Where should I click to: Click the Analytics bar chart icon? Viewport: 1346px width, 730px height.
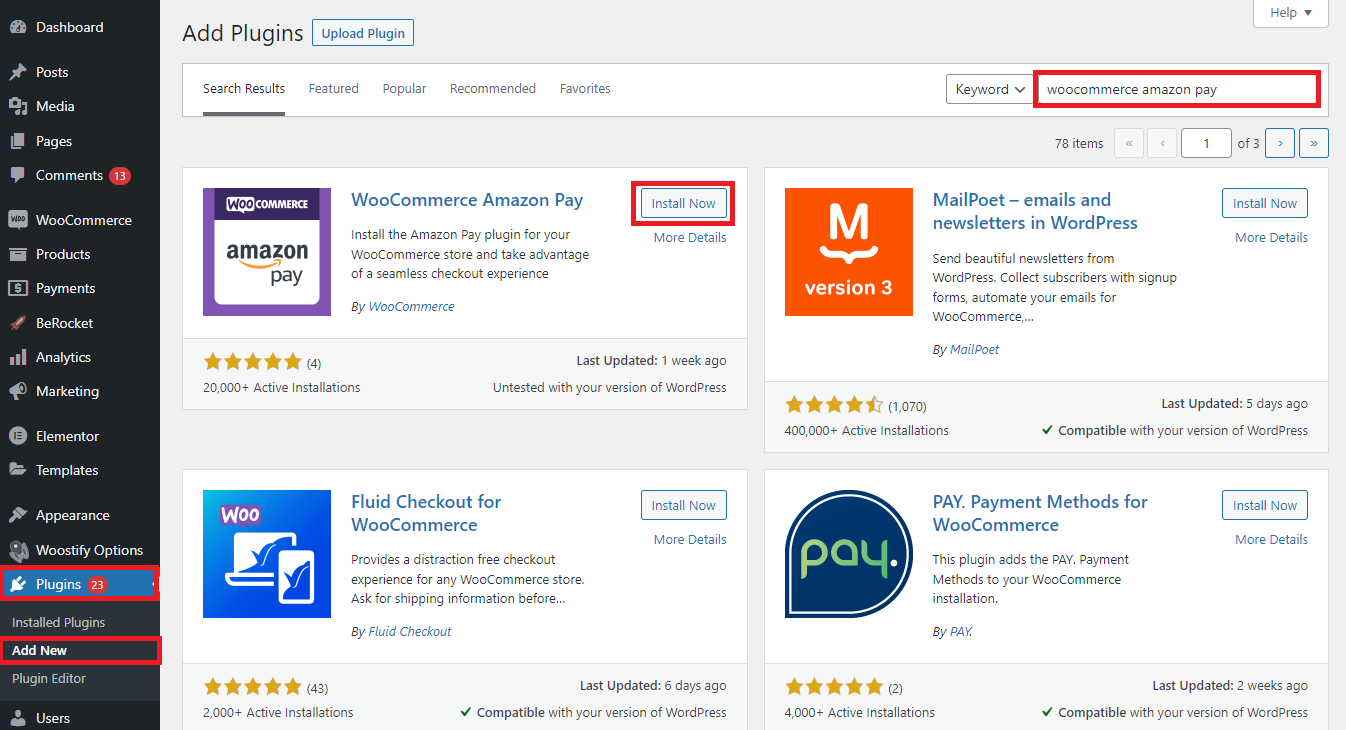18,357
